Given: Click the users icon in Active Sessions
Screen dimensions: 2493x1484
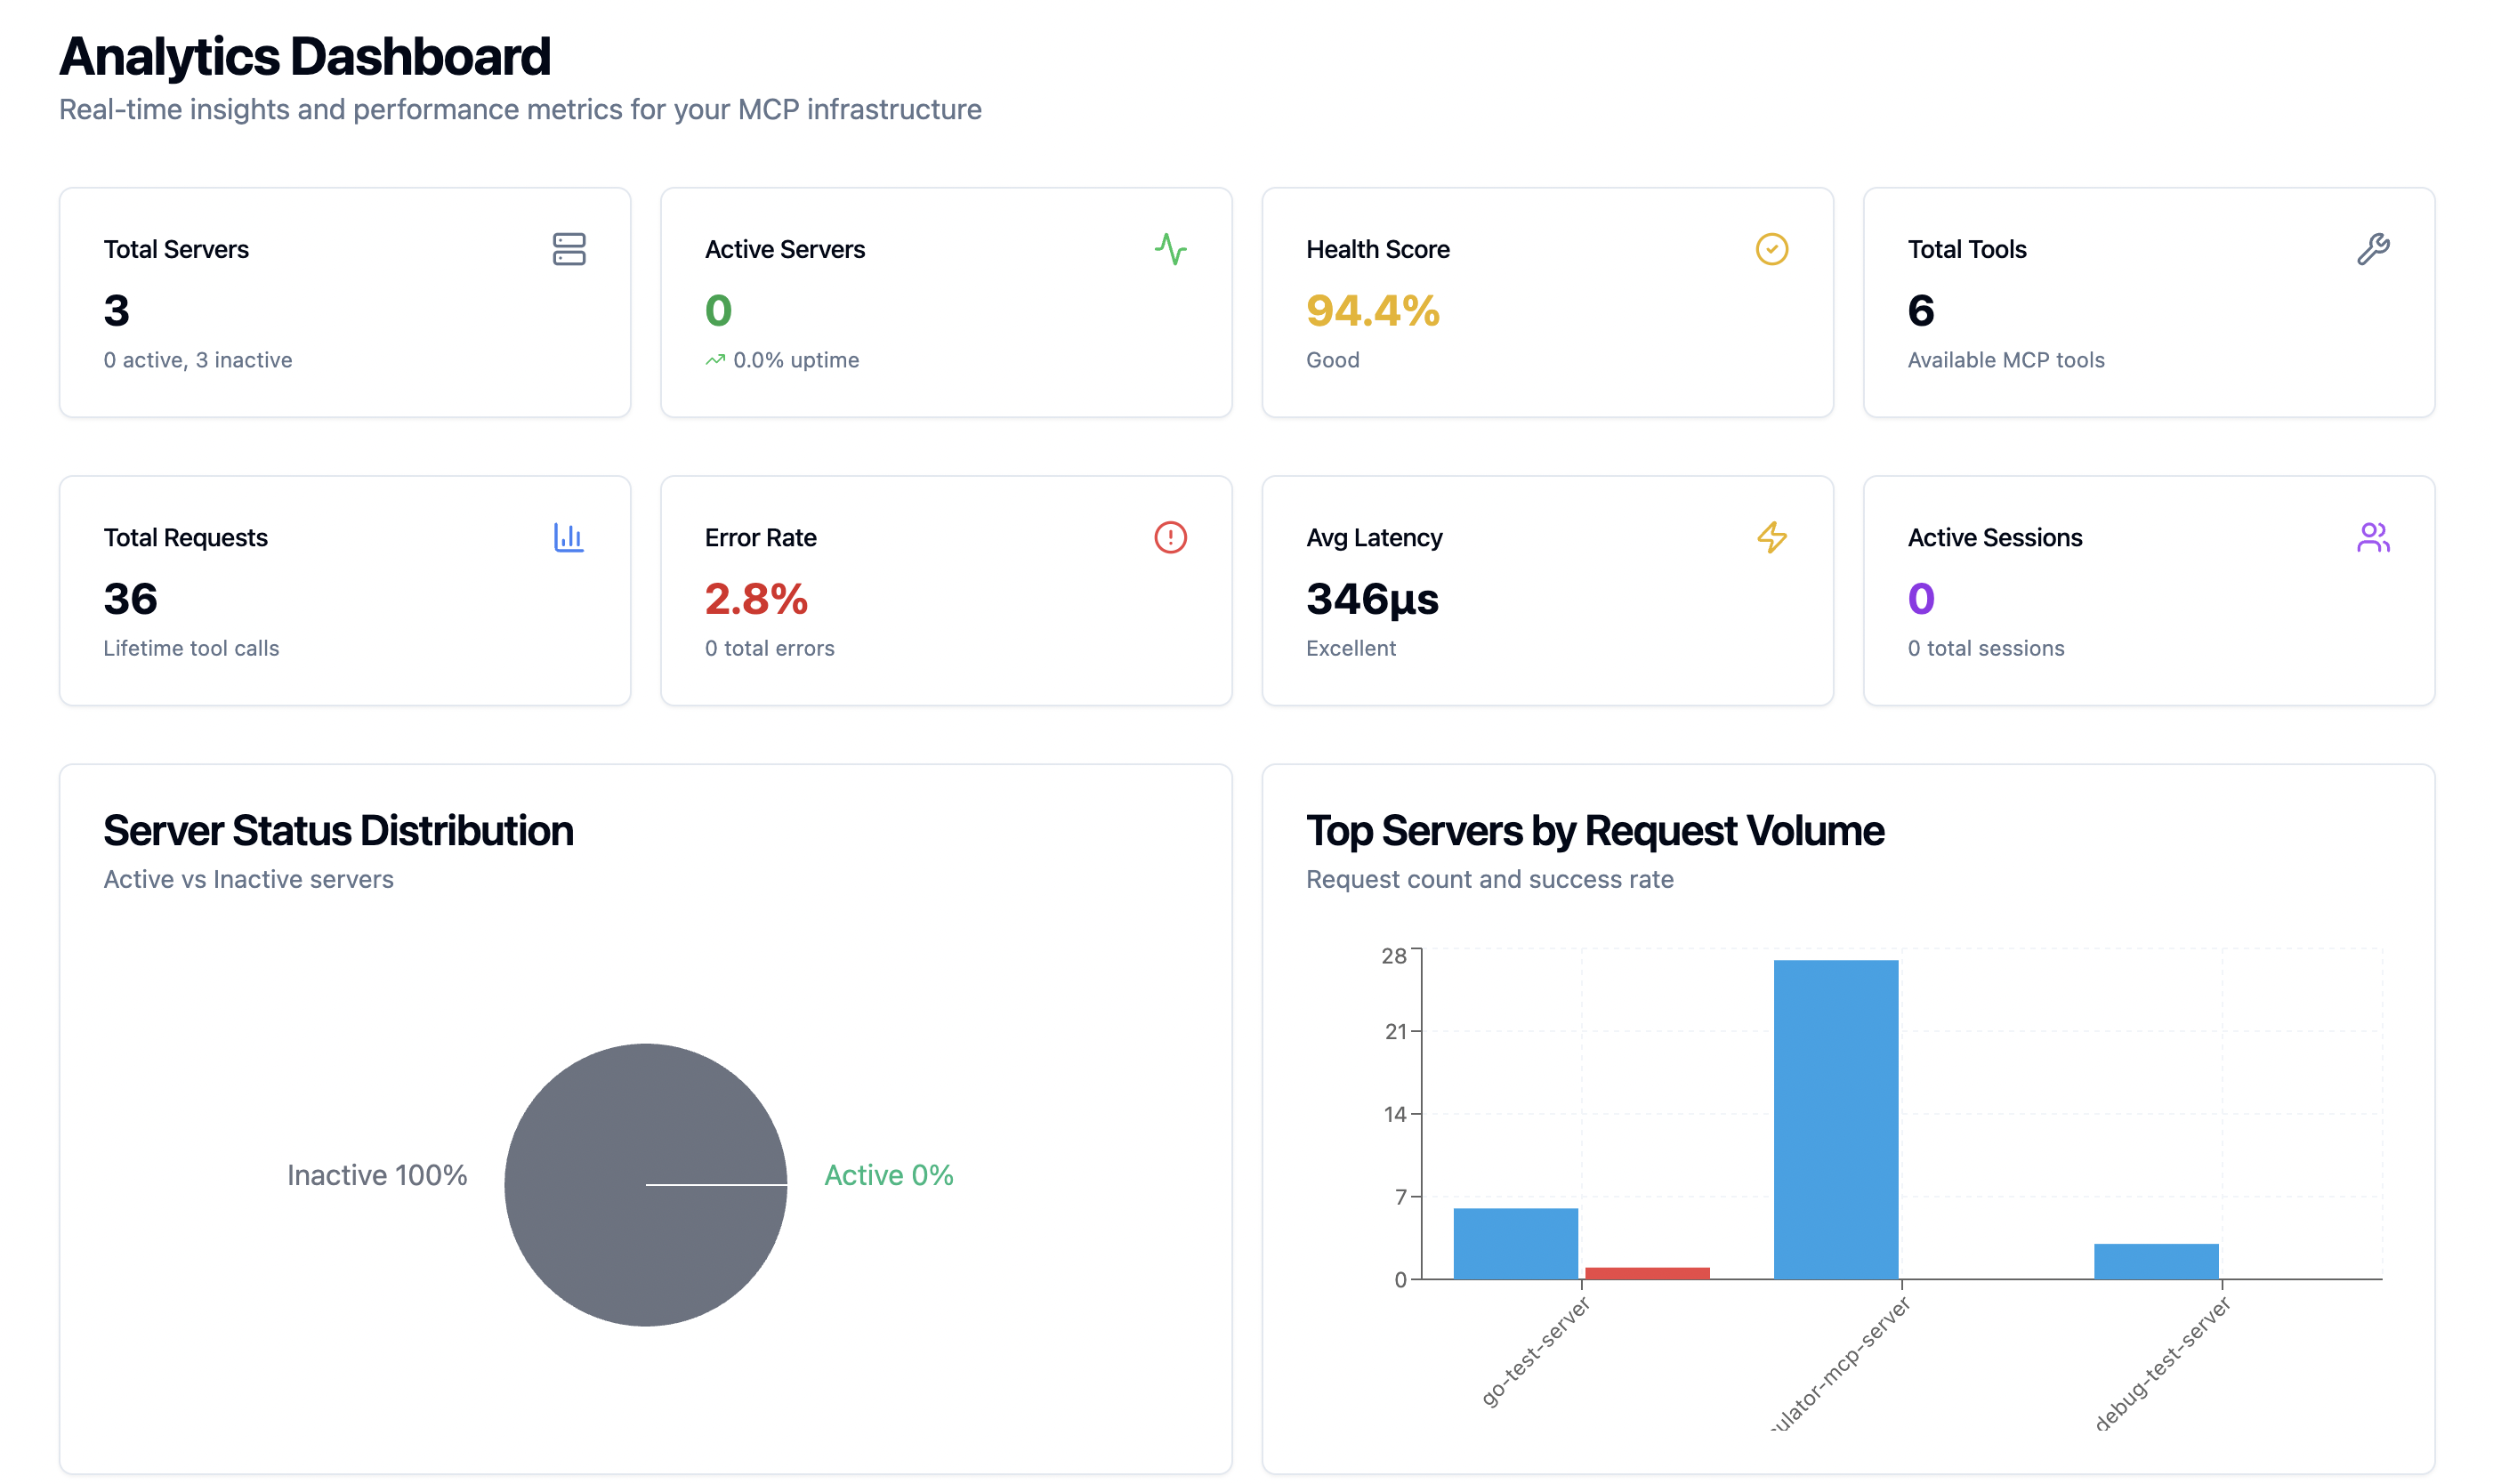Looking at the screenshot, I should coord(2372,537).
